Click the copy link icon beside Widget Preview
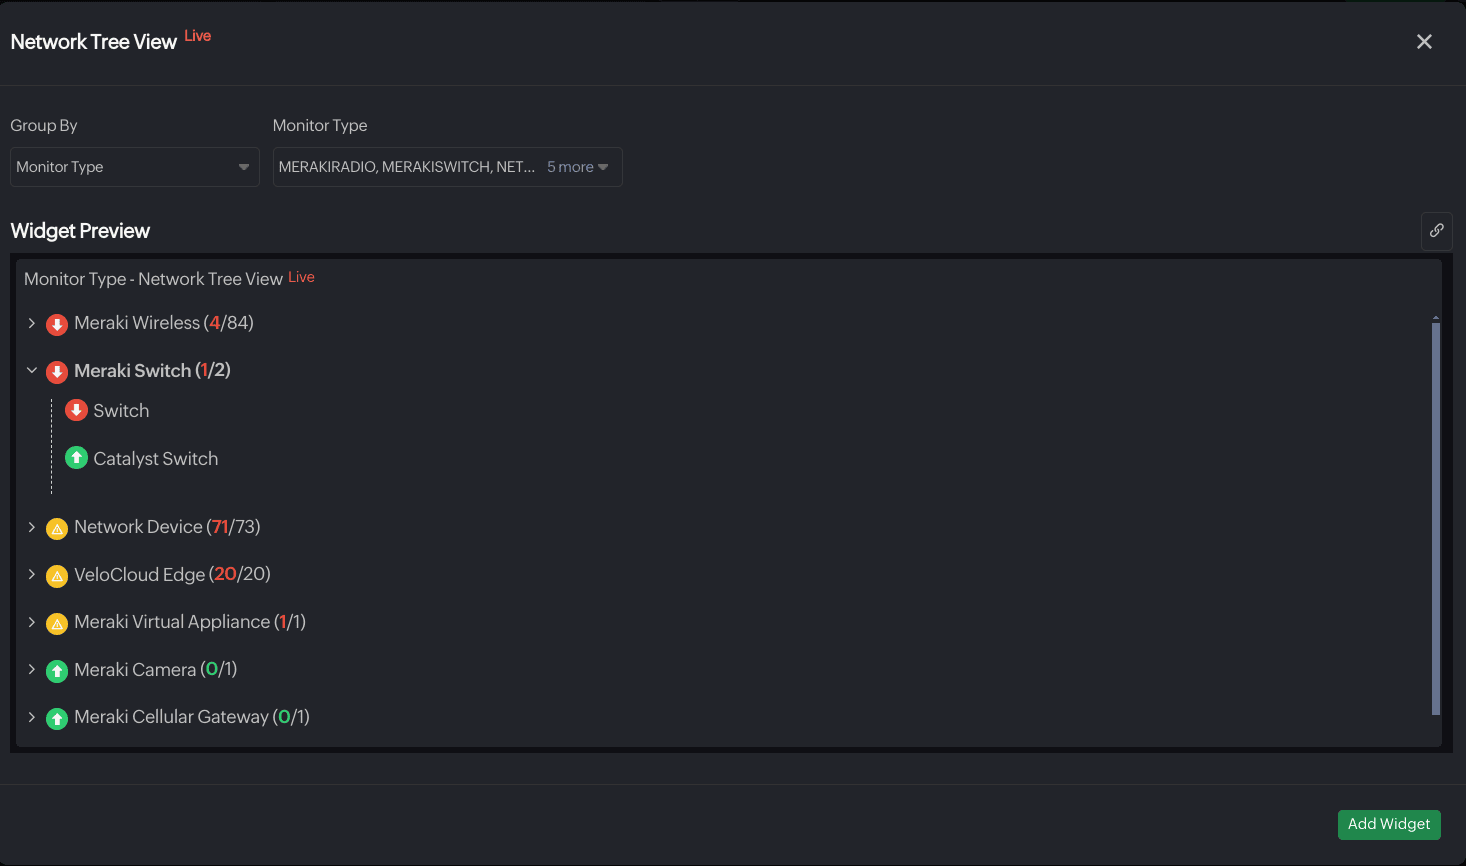Screen dimensions: 1466x866 [x=1436, y=231]
